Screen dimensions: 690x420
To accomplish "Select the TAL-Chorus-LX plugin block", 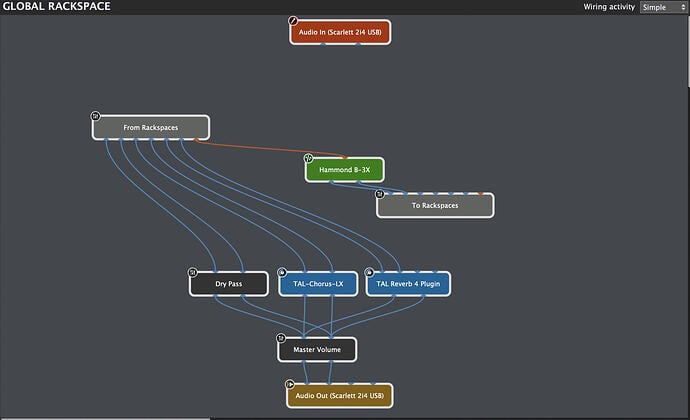I will (x=318, y=284).
